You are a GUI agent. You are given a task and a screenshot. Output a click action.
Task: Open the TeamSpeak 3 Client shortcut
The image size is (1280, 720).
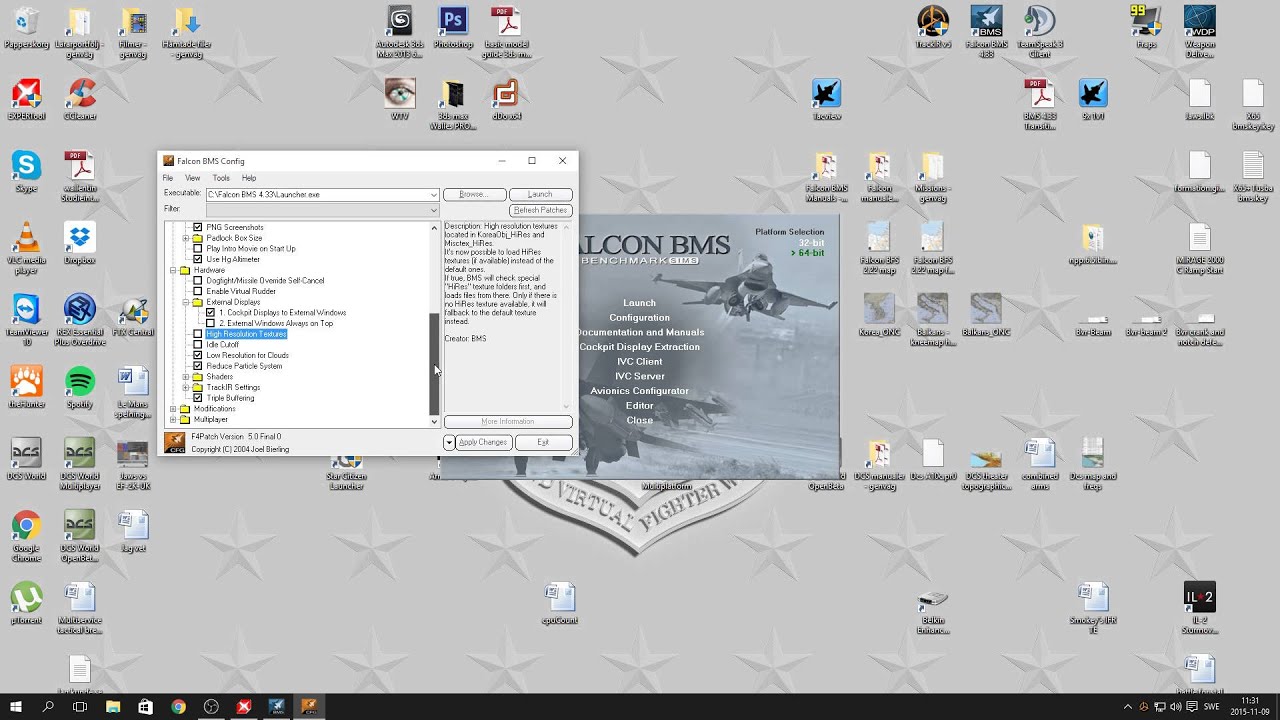tap(1040, 31)
